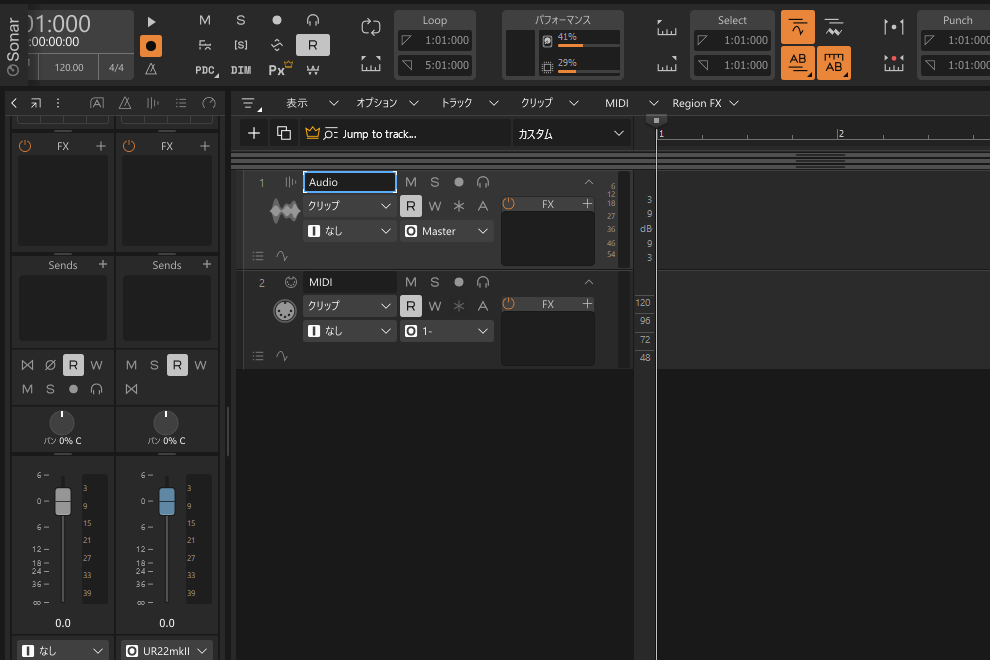The height and width of the screenshot is (660, 990).
Task: Click the ripple edit orange button
Action: (797, 27)
